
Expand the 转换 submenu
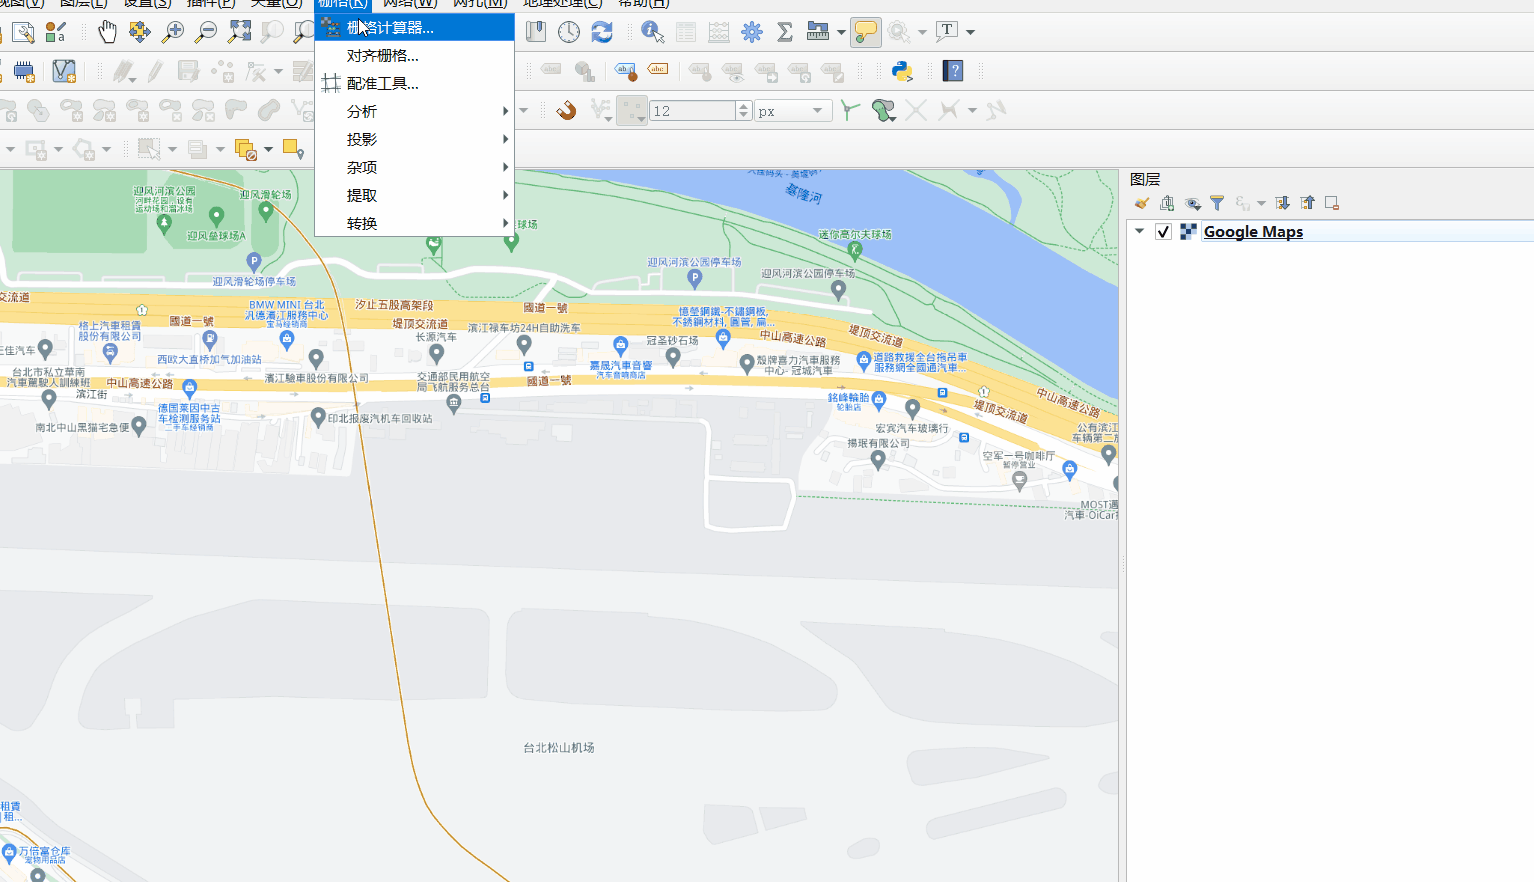(414, 223)
